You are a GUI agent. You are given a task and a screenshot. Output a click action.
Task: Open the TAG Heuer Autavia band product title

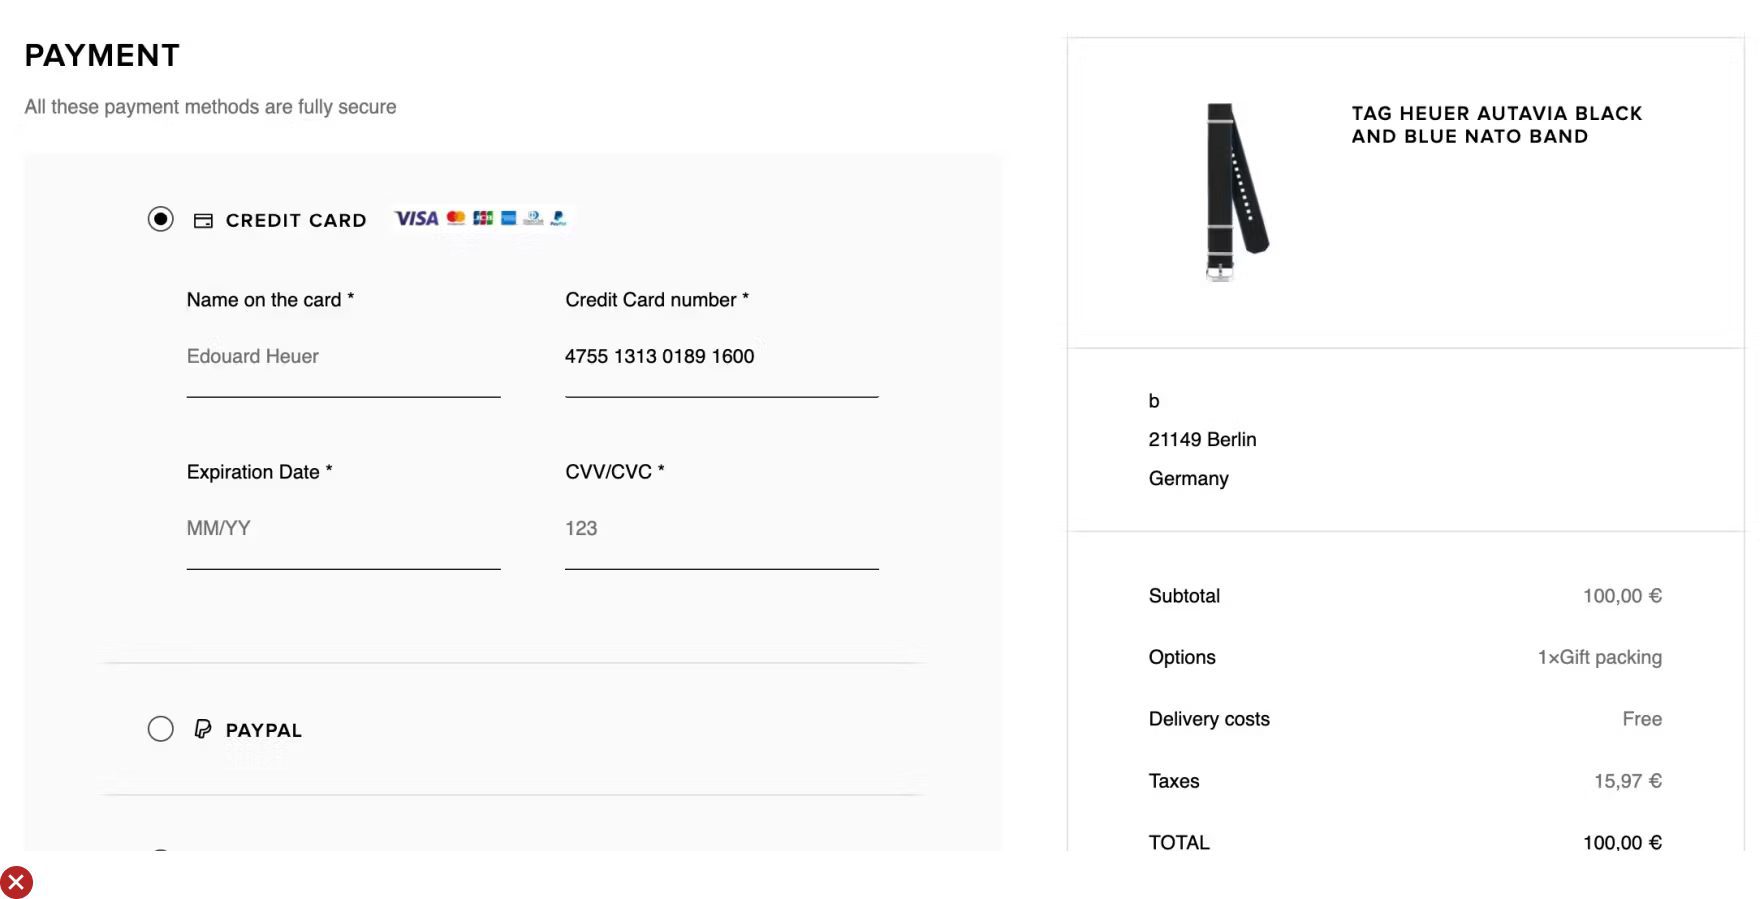point(1496,125)
